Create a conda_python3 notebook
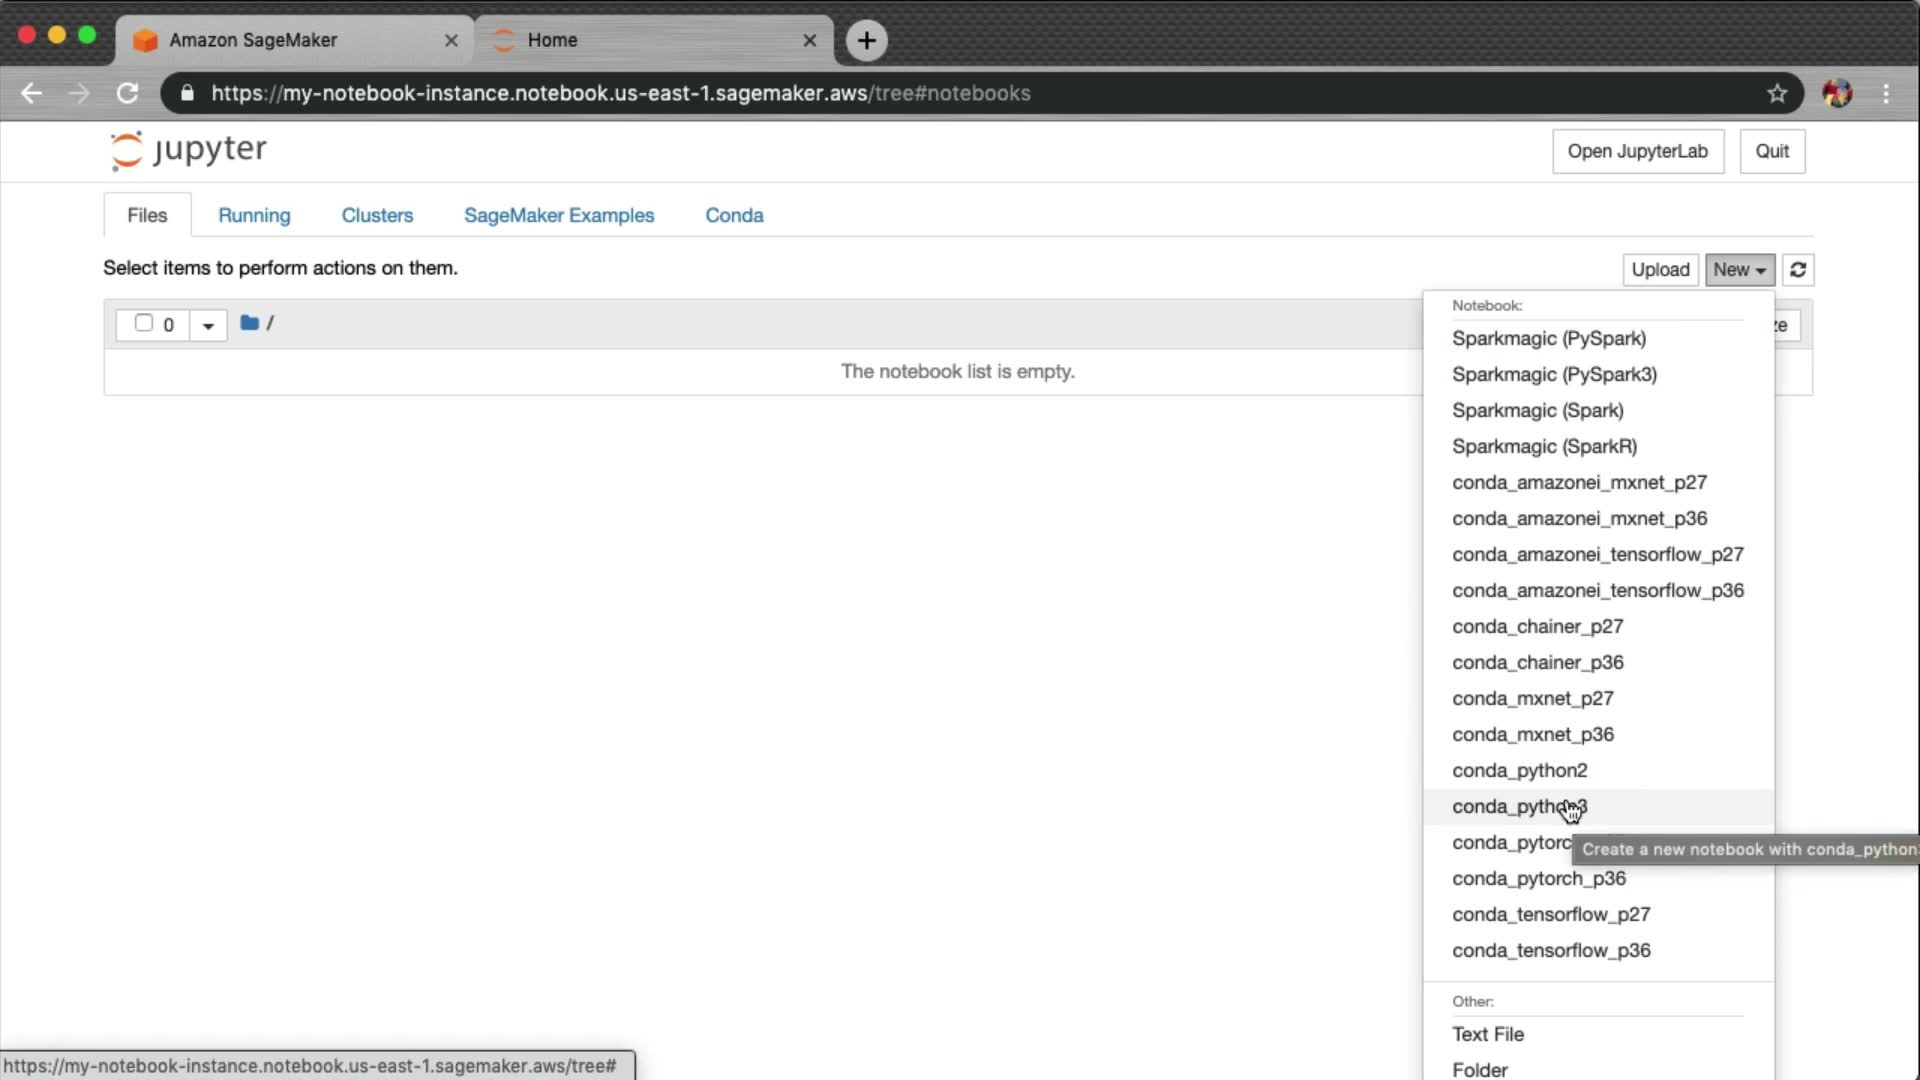 pyautogui.click(x=1518, y=806)
